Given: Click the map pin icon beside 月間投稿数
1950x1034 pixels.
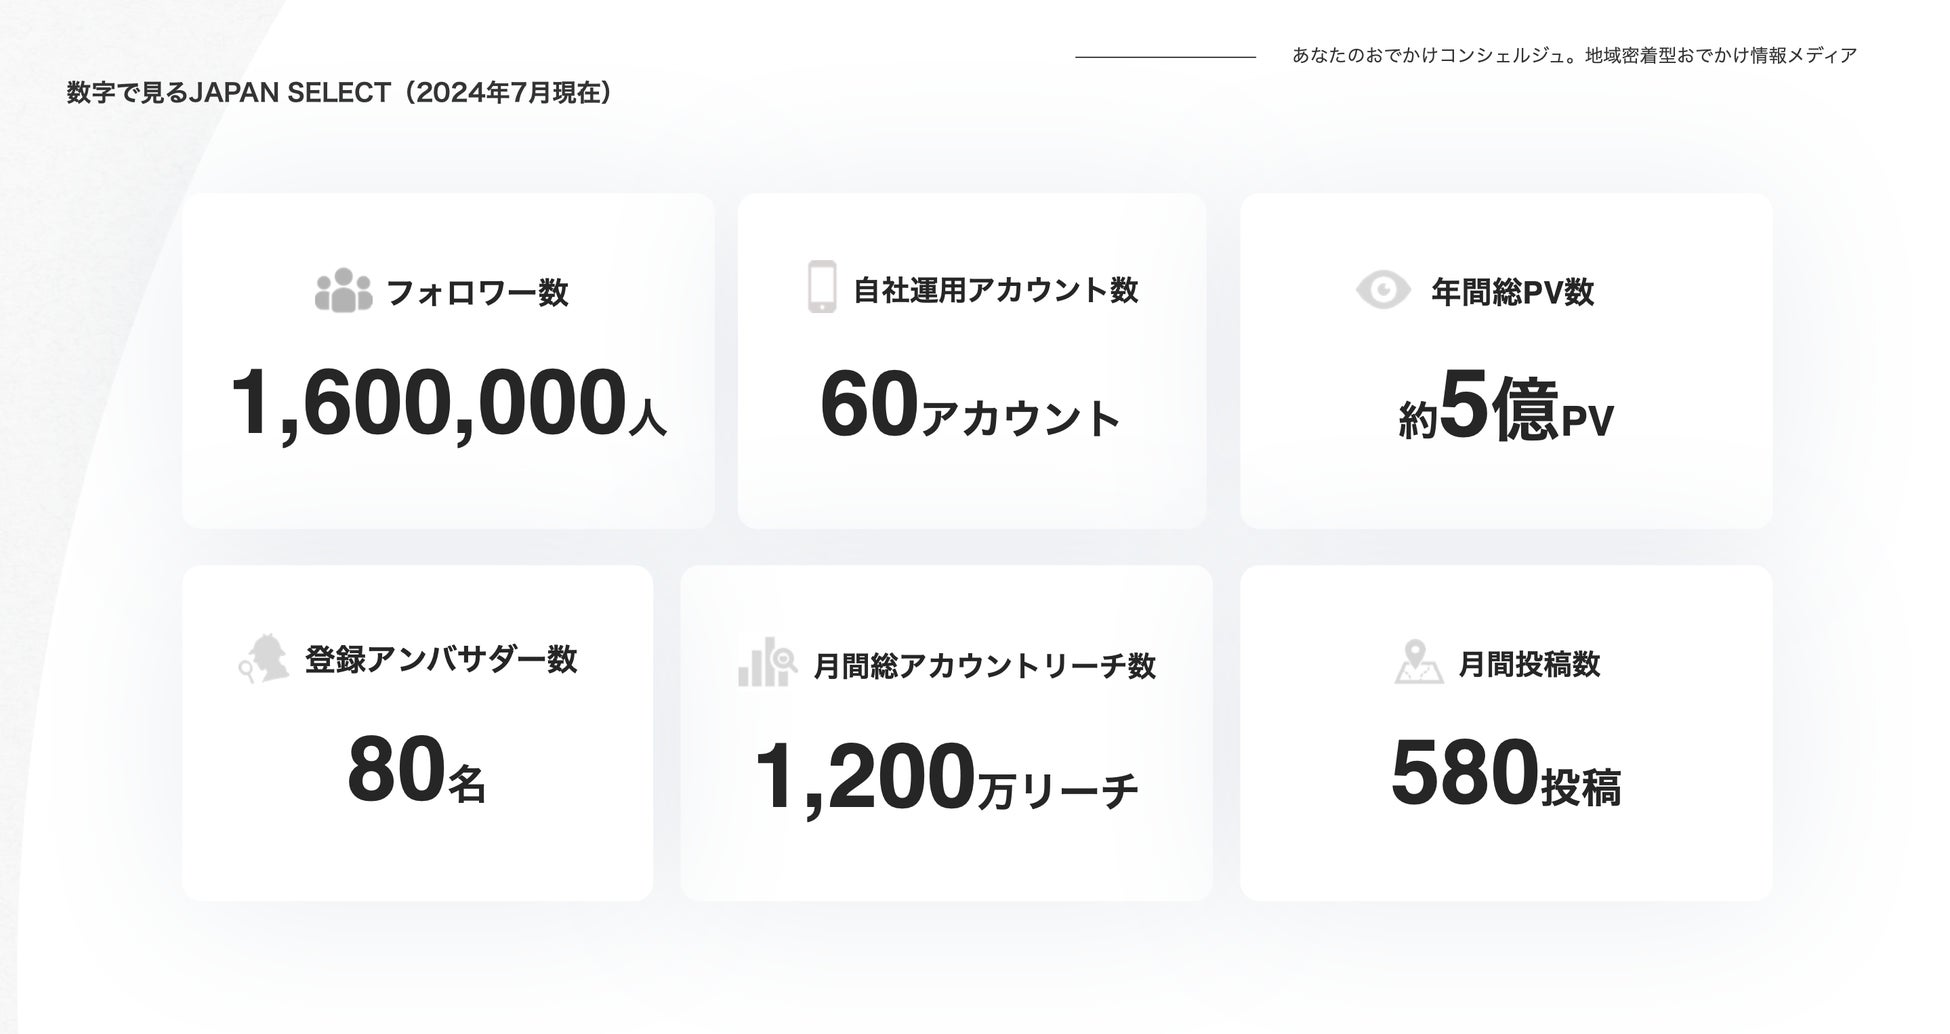Looking at the screenshot, I should (1418, 662).
